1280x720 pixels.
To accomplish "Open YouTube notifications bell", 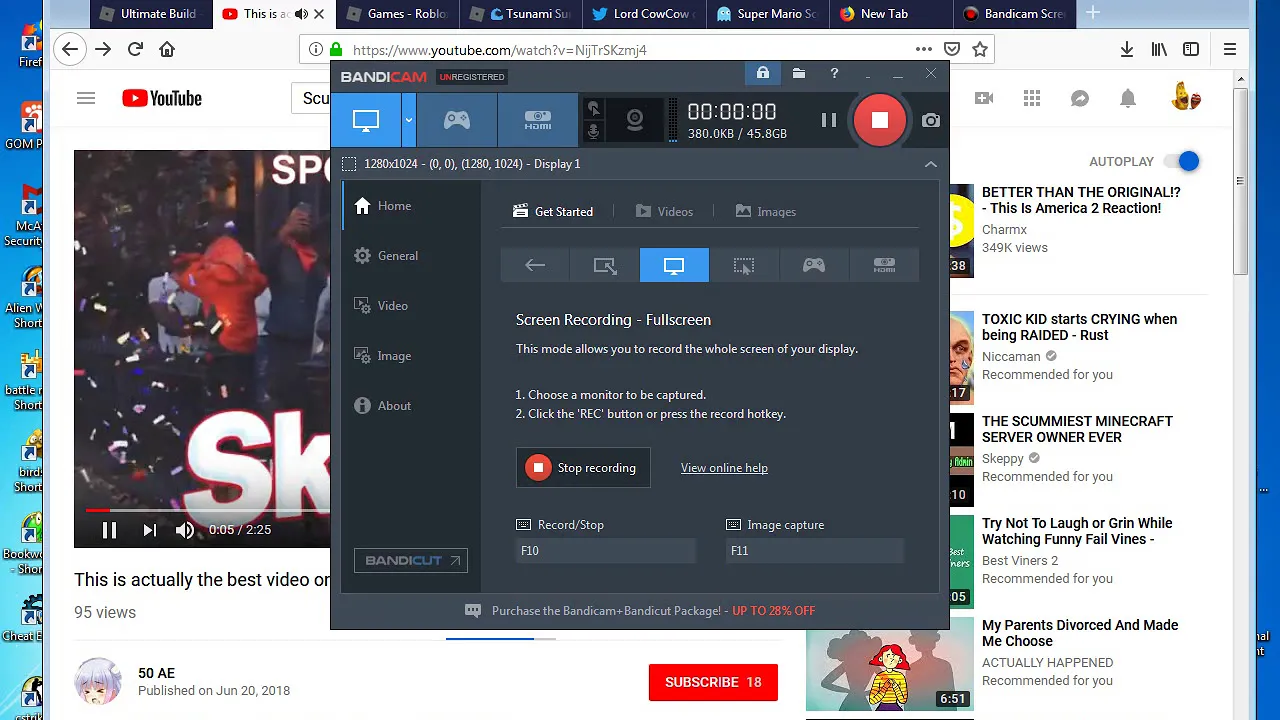I will coord(1128,98).
